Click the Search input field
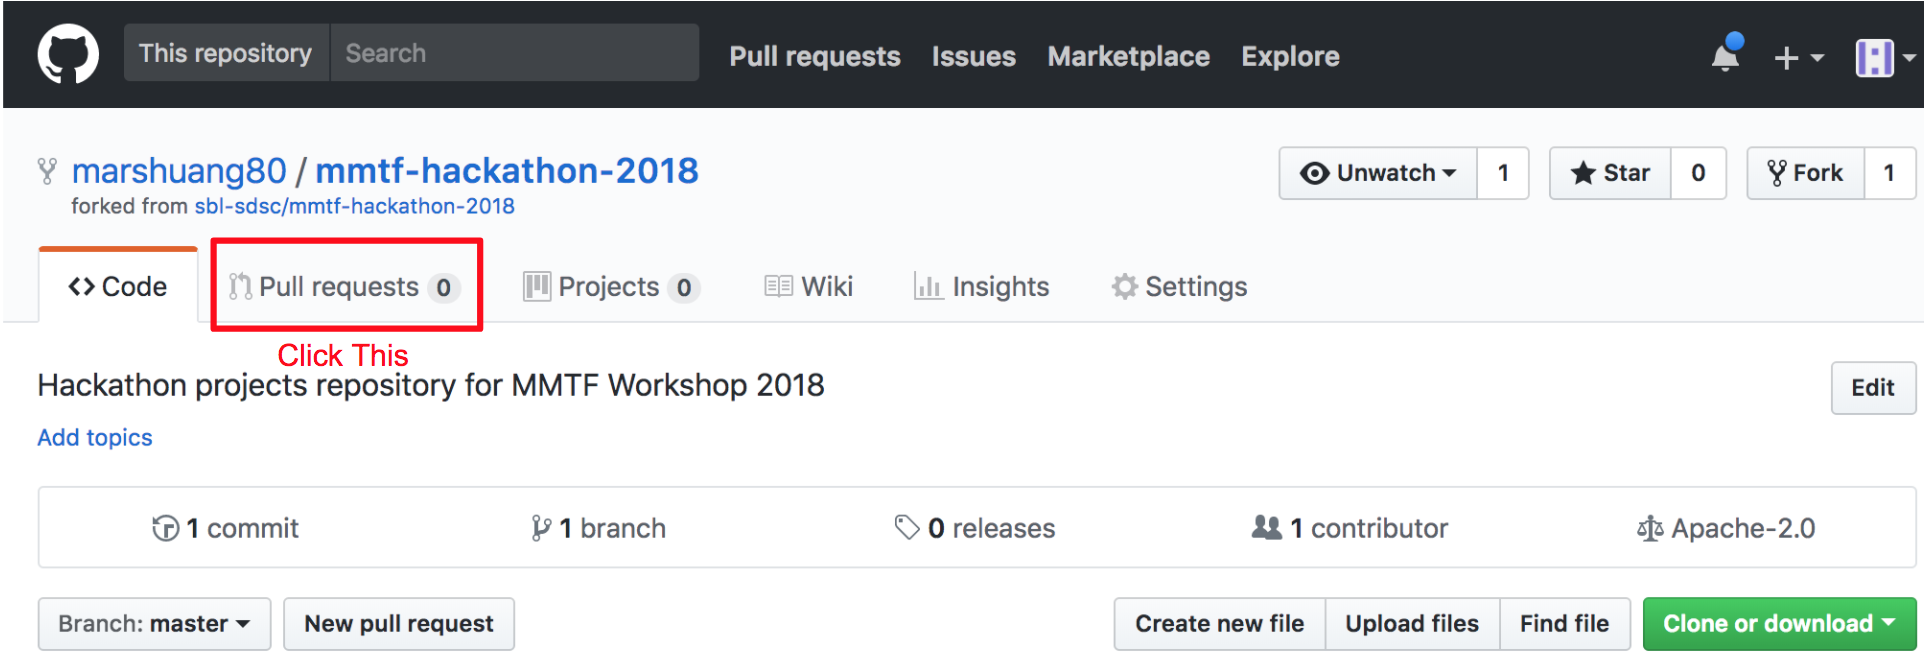The width and height of the screenshot is (1924, 660). 514,53
